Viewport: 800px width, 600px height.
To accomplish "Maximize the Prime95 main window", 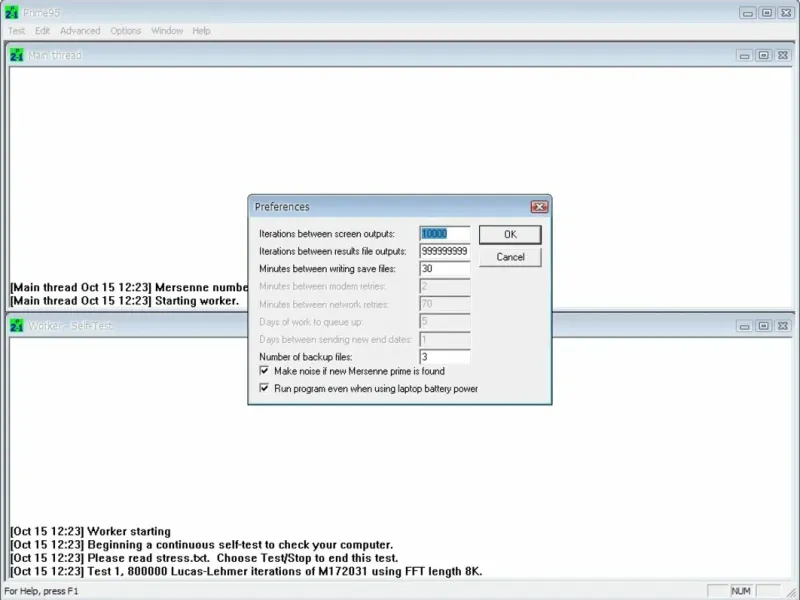I will point(767,13).
